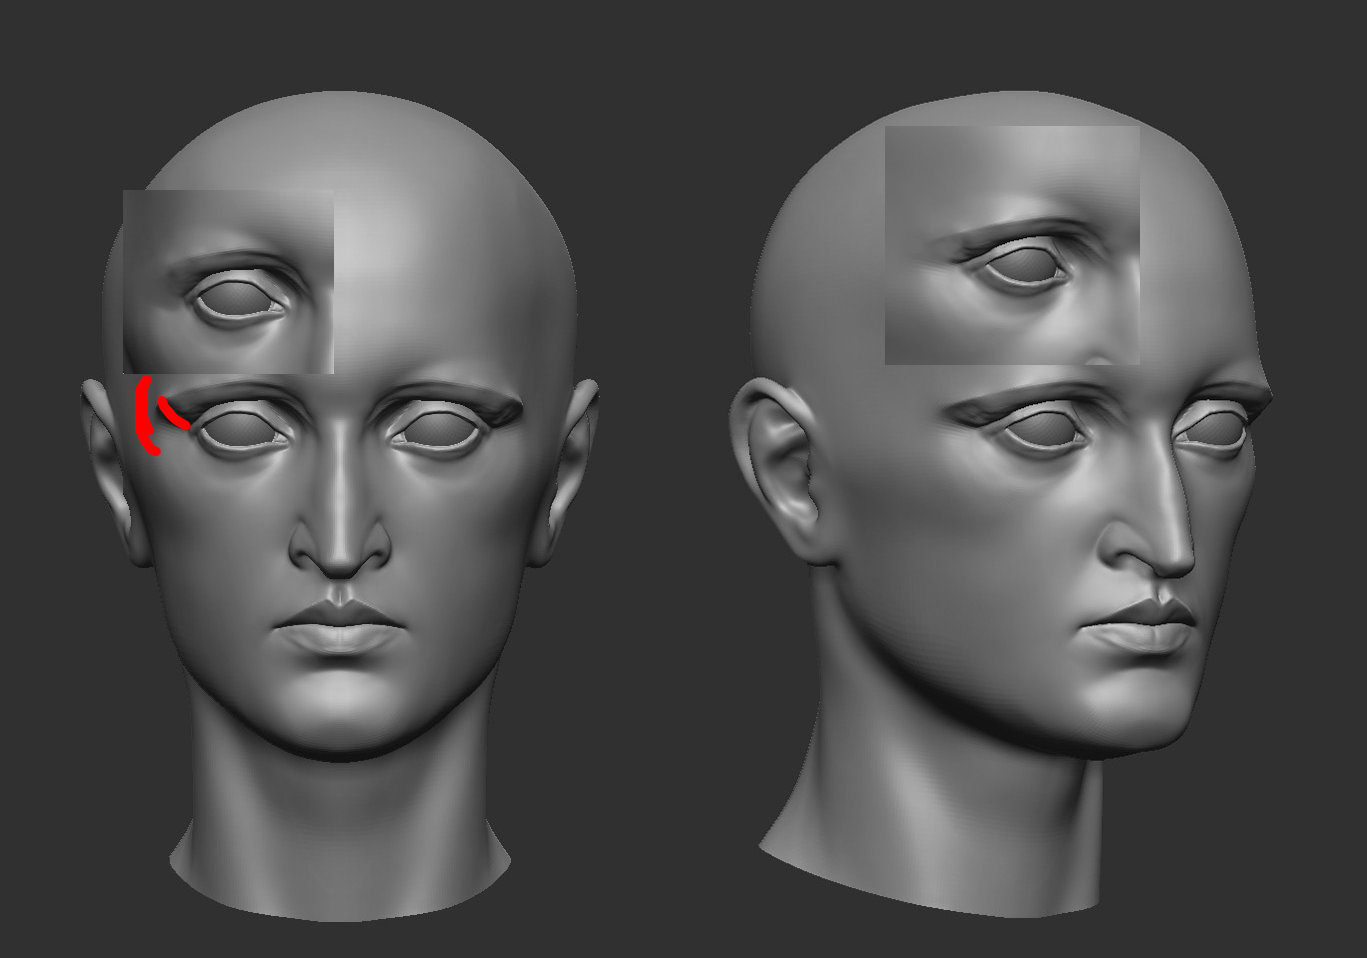Select the eye close-up inset on front-view head

(228, 282)
